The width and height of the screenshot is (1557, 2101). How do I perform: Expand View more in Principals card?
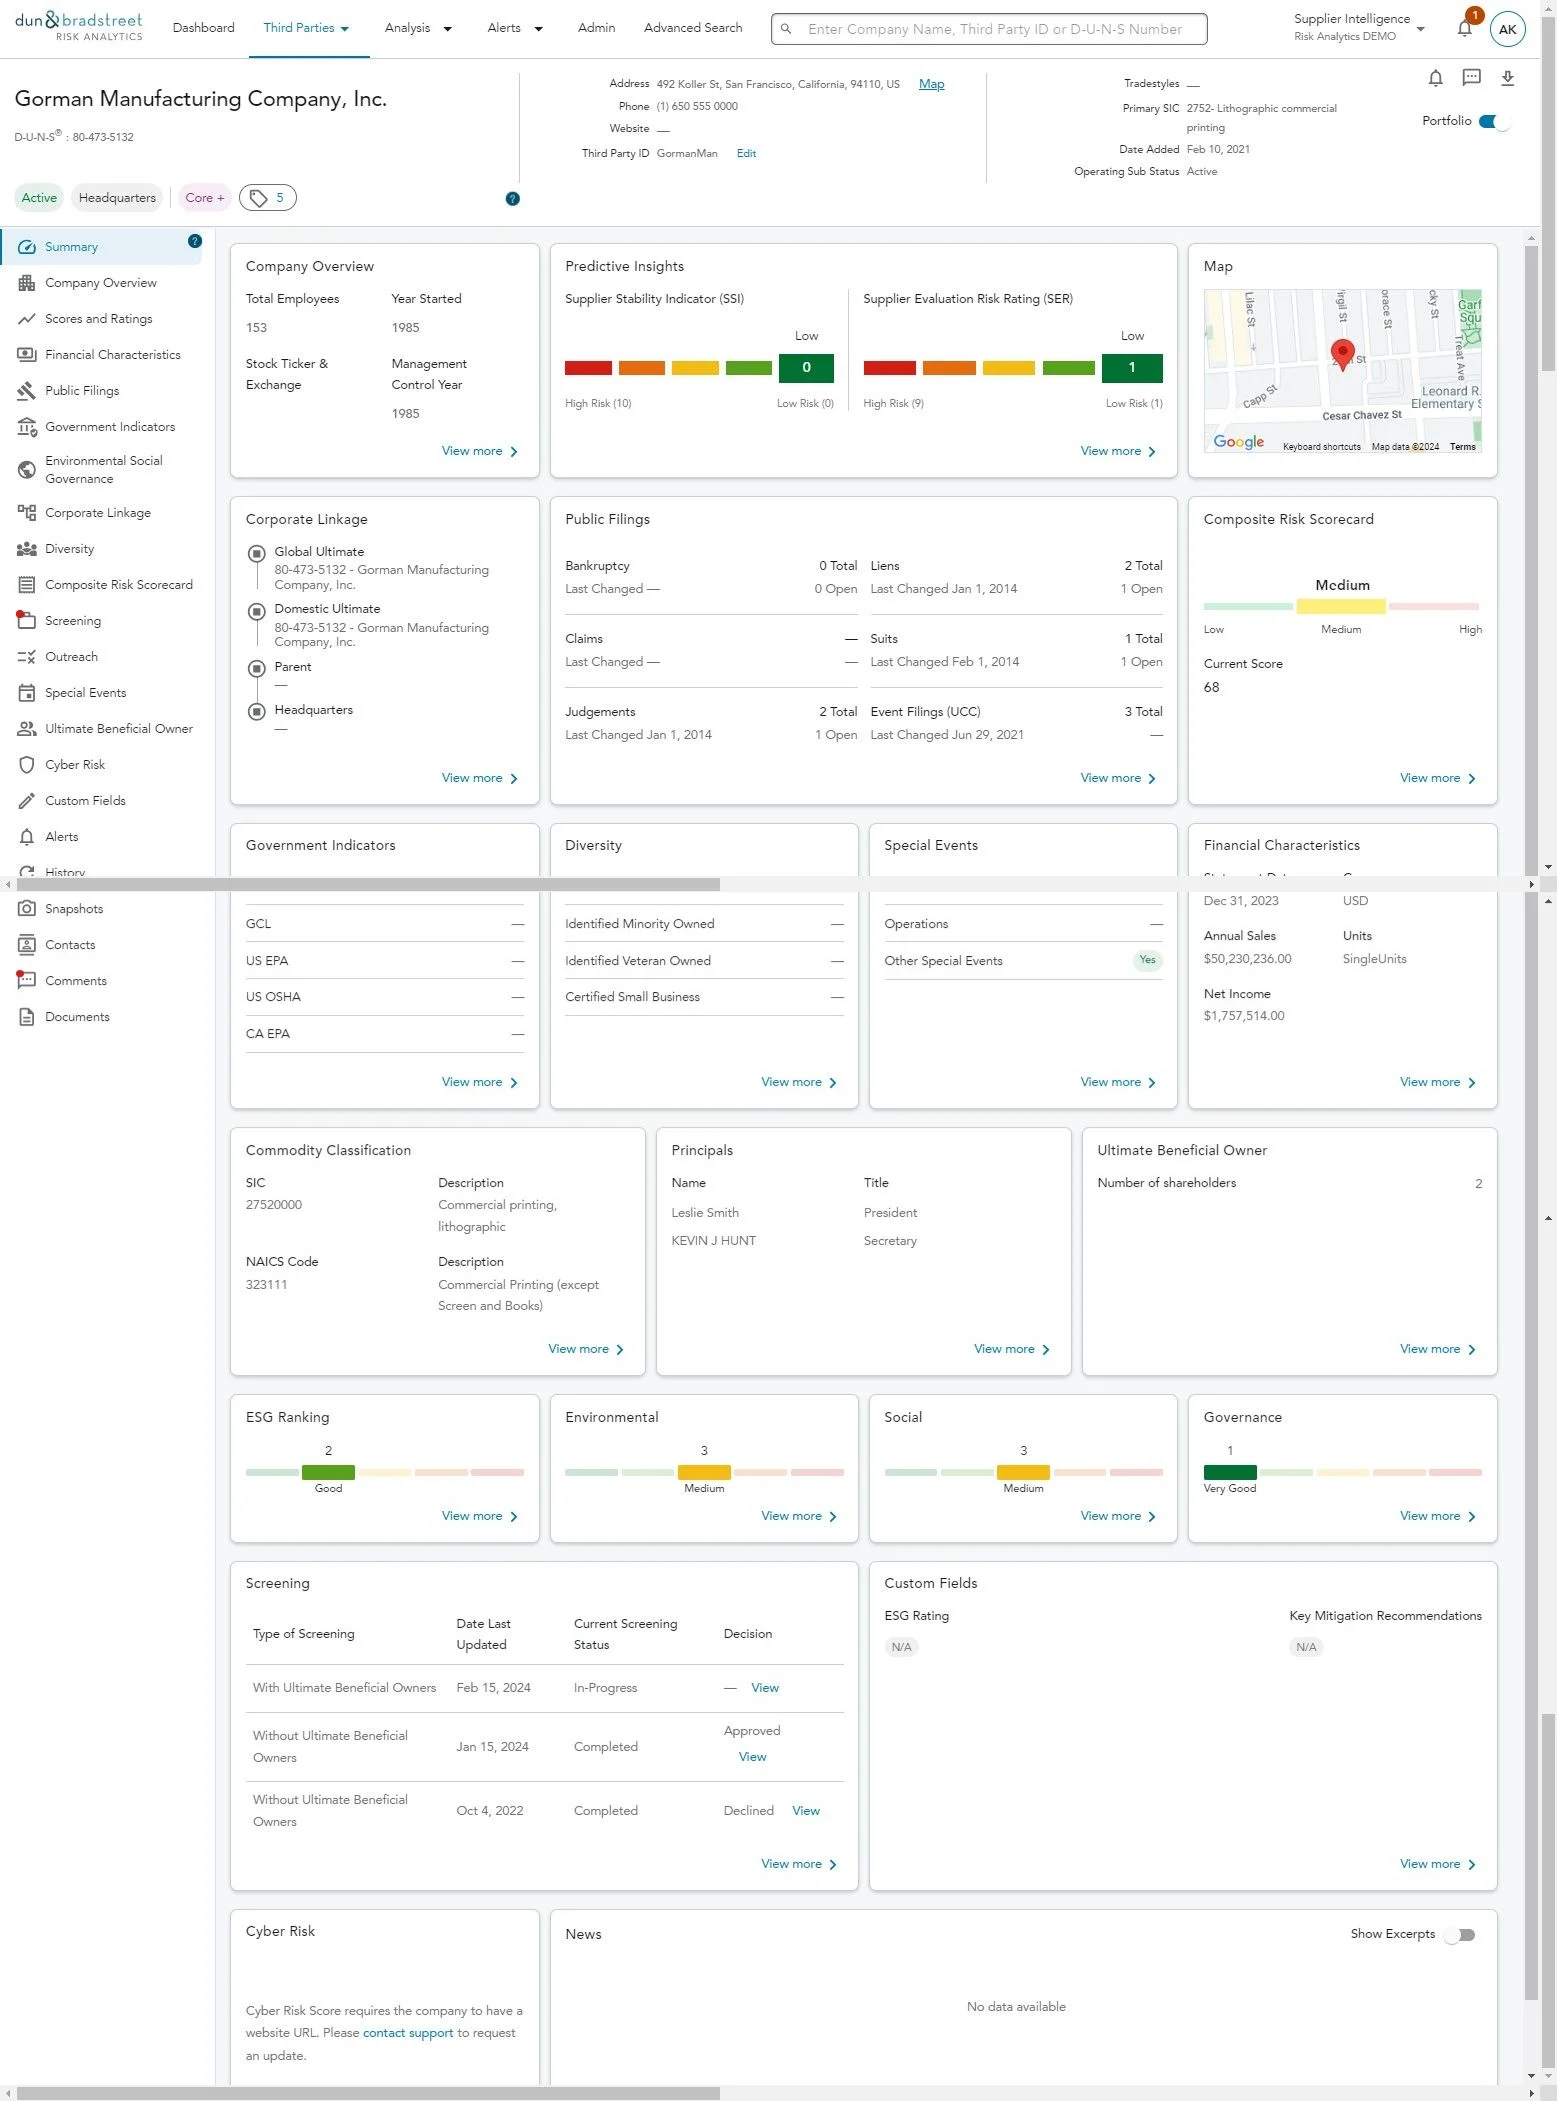[1012, 1350]
